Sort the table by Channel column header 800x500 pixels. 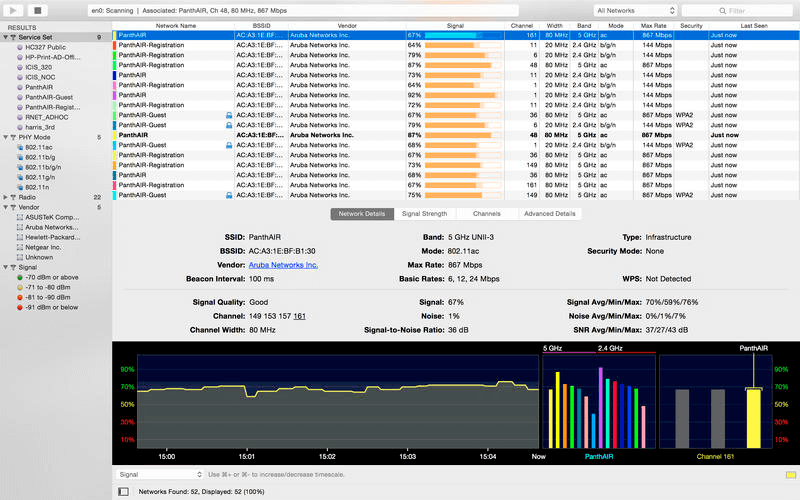pyautogui.click(x=521, y=25)
